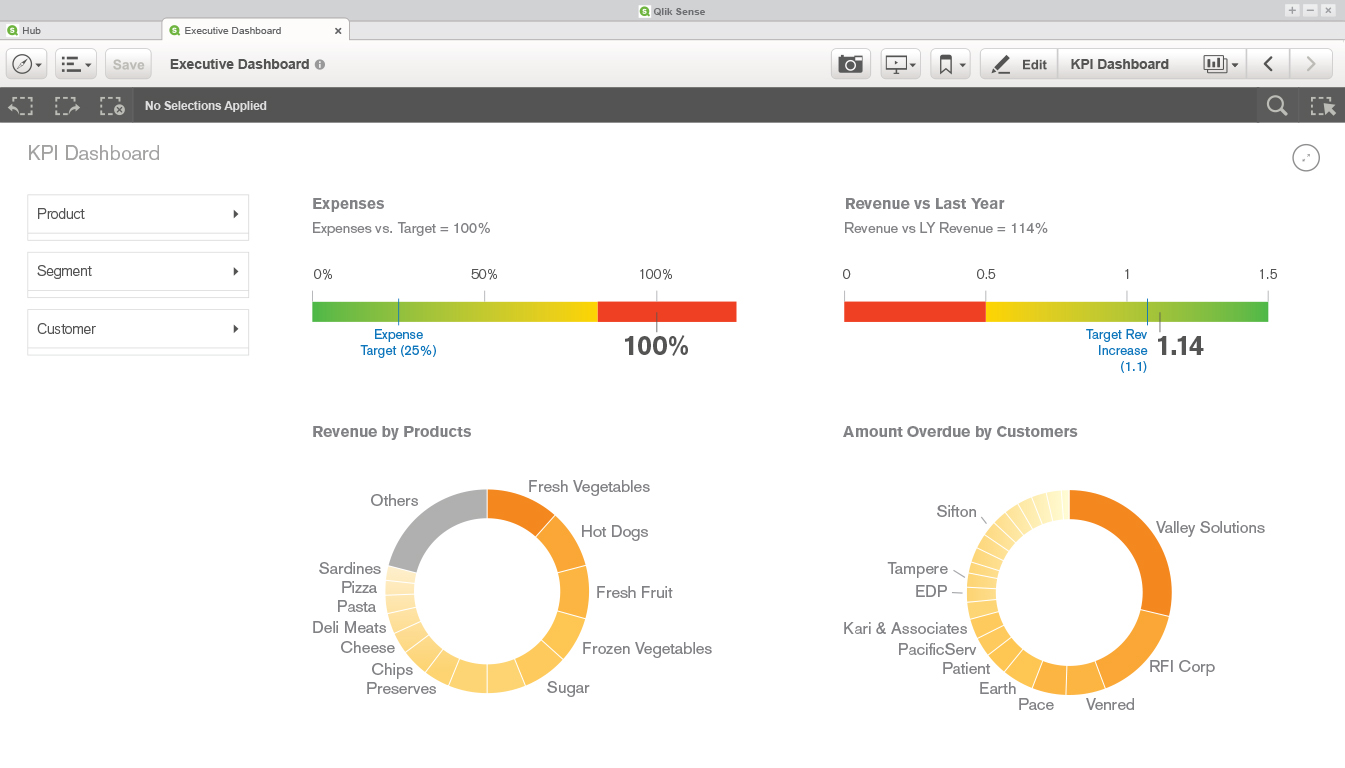Open the storytelling presentation menu
Viewport: 1345px width, 768px height.
point(901,64)
